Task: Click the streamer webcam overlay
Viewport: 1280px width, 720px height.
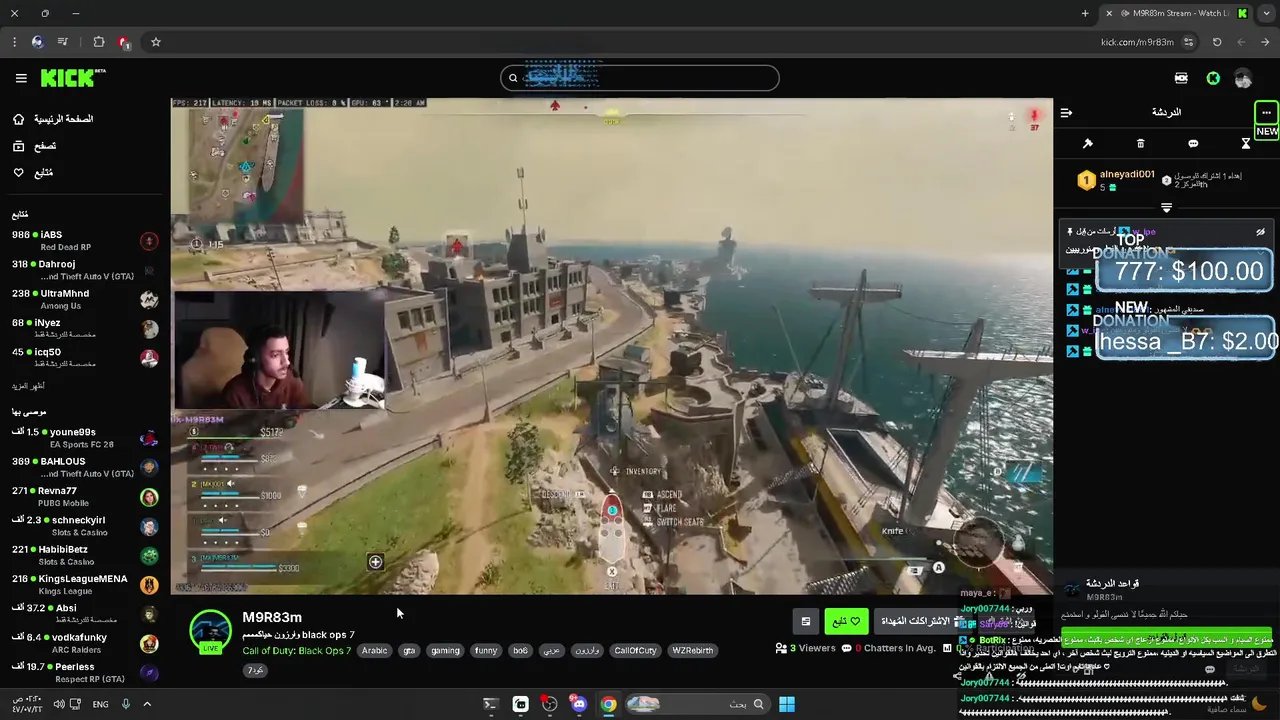Action: coord(280,350)
